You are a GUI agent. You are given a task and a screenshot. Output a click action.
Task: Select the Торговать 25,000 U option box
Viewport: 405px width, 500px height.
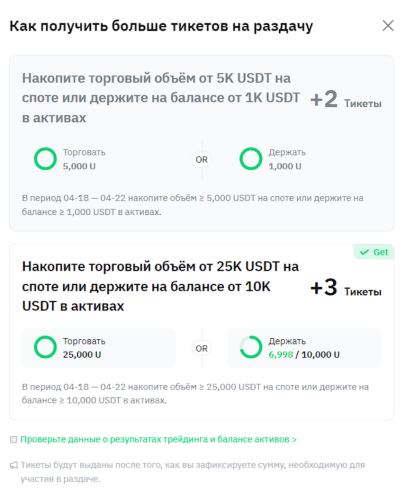99,348
